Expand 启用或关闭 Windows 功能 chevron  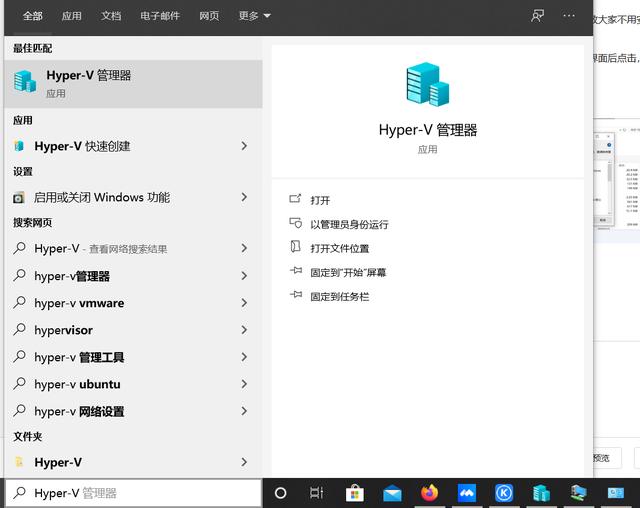point(244,198)
